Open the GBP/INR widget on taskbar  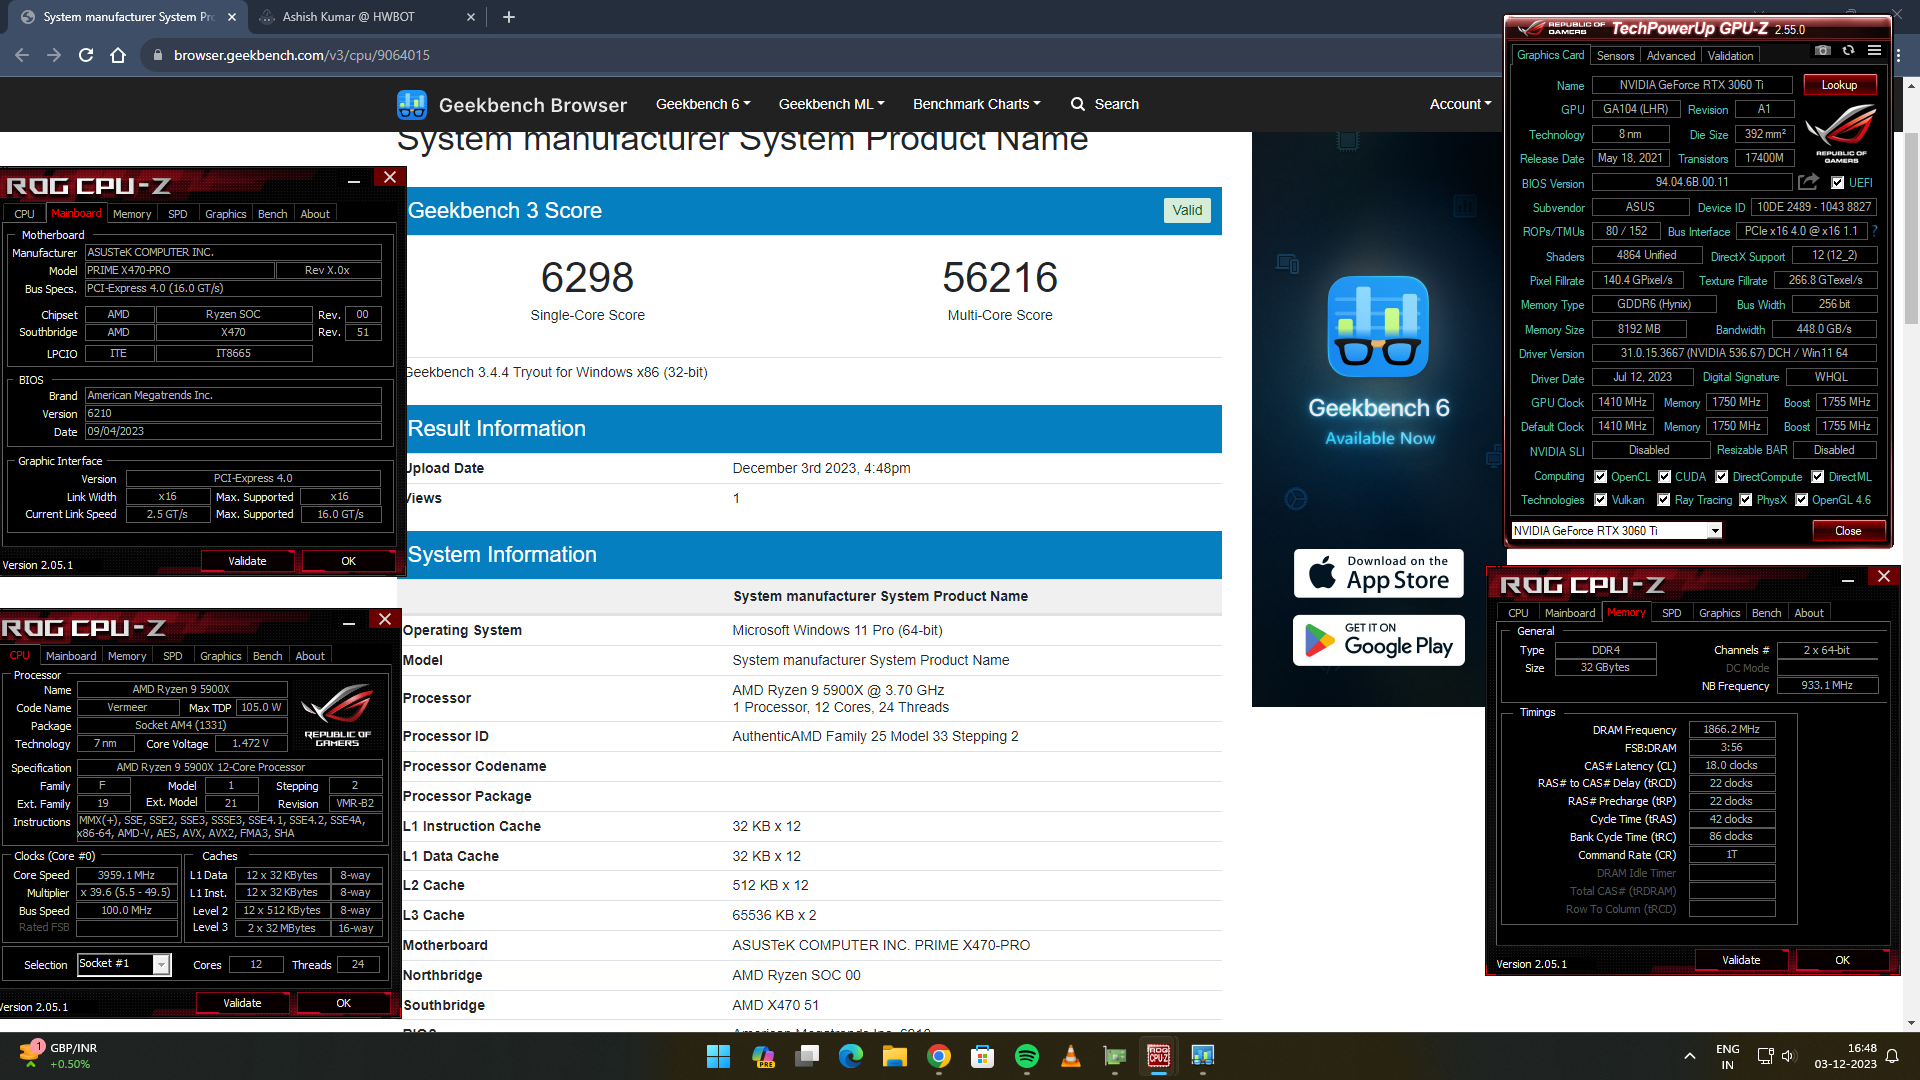point(58,1056)
